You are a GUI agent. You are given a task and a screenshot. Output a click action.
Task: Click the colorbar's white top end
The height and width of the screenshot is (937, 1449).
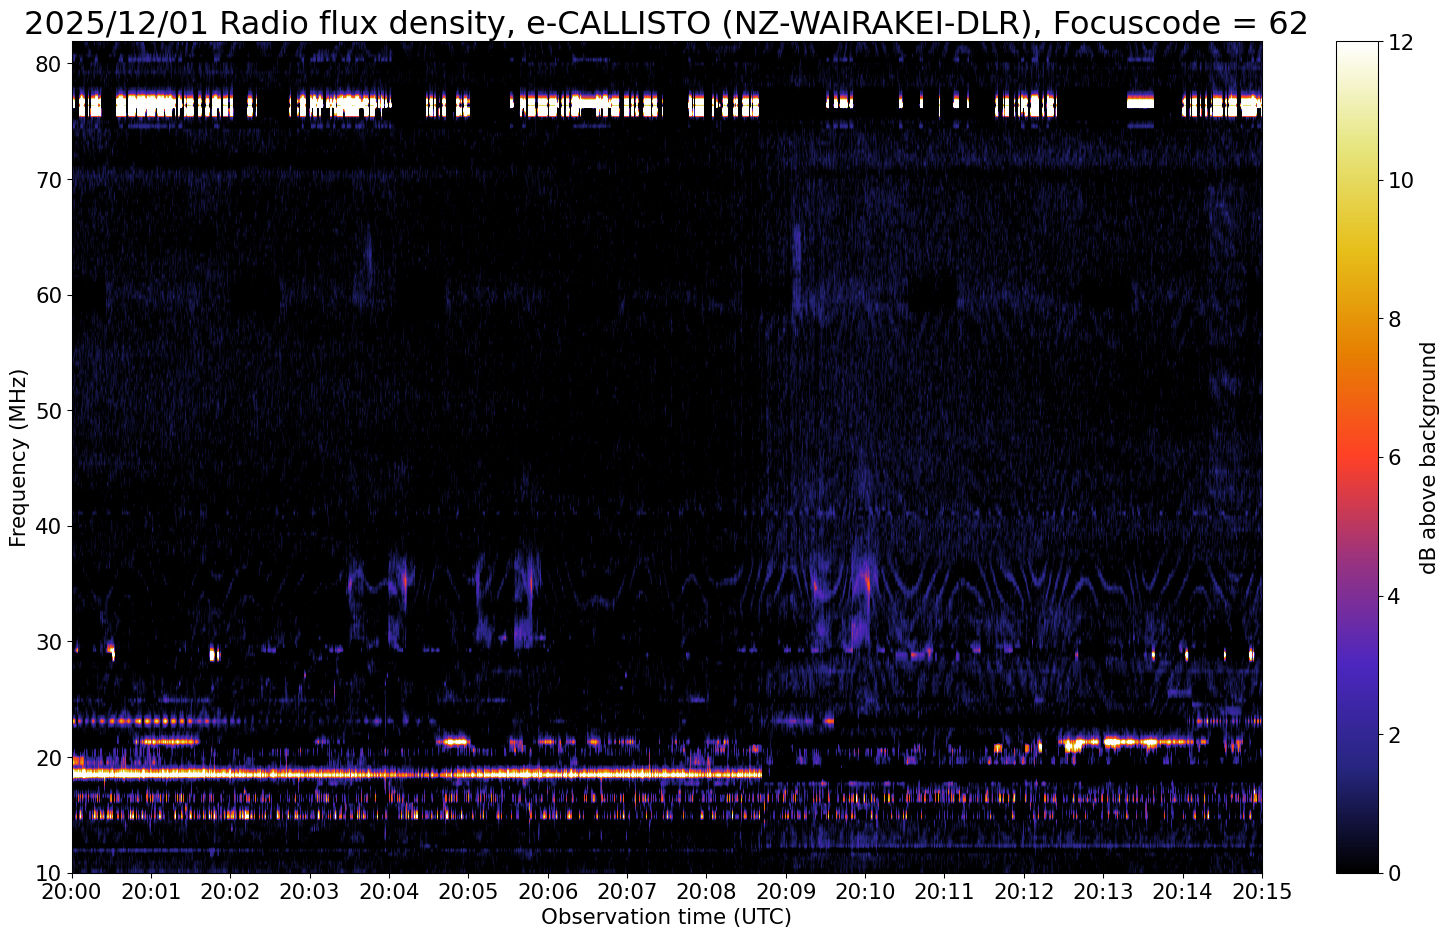click(x=1357, y=46)
